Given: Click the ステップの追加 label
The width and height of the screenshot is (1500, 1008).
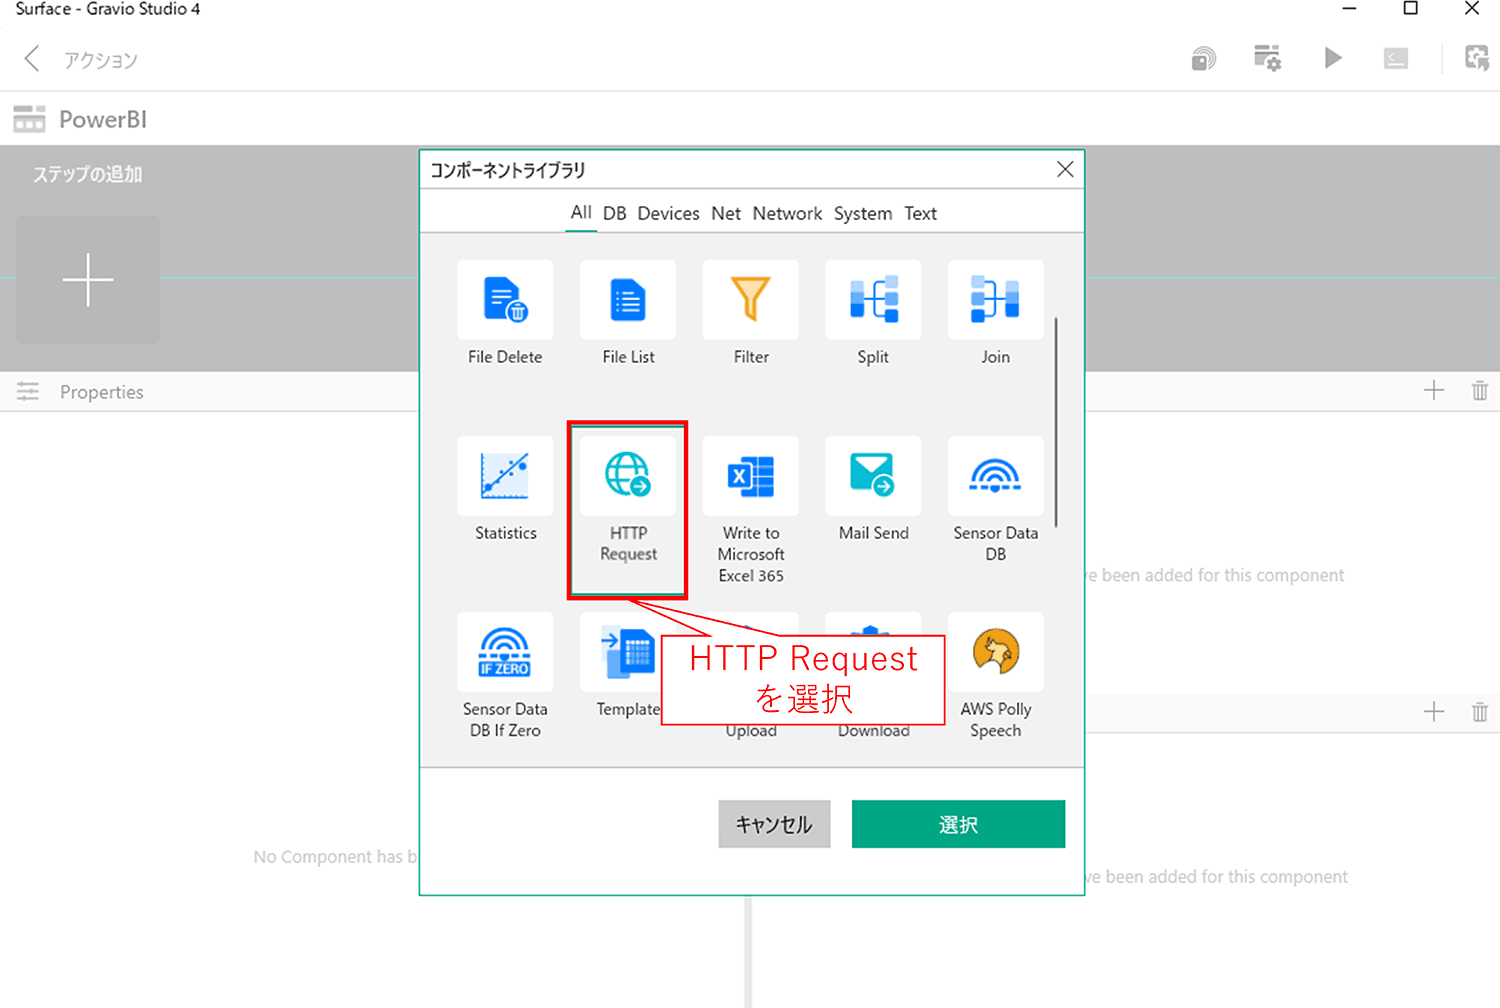Looking at the screenshot, I should tap(88, 174).
